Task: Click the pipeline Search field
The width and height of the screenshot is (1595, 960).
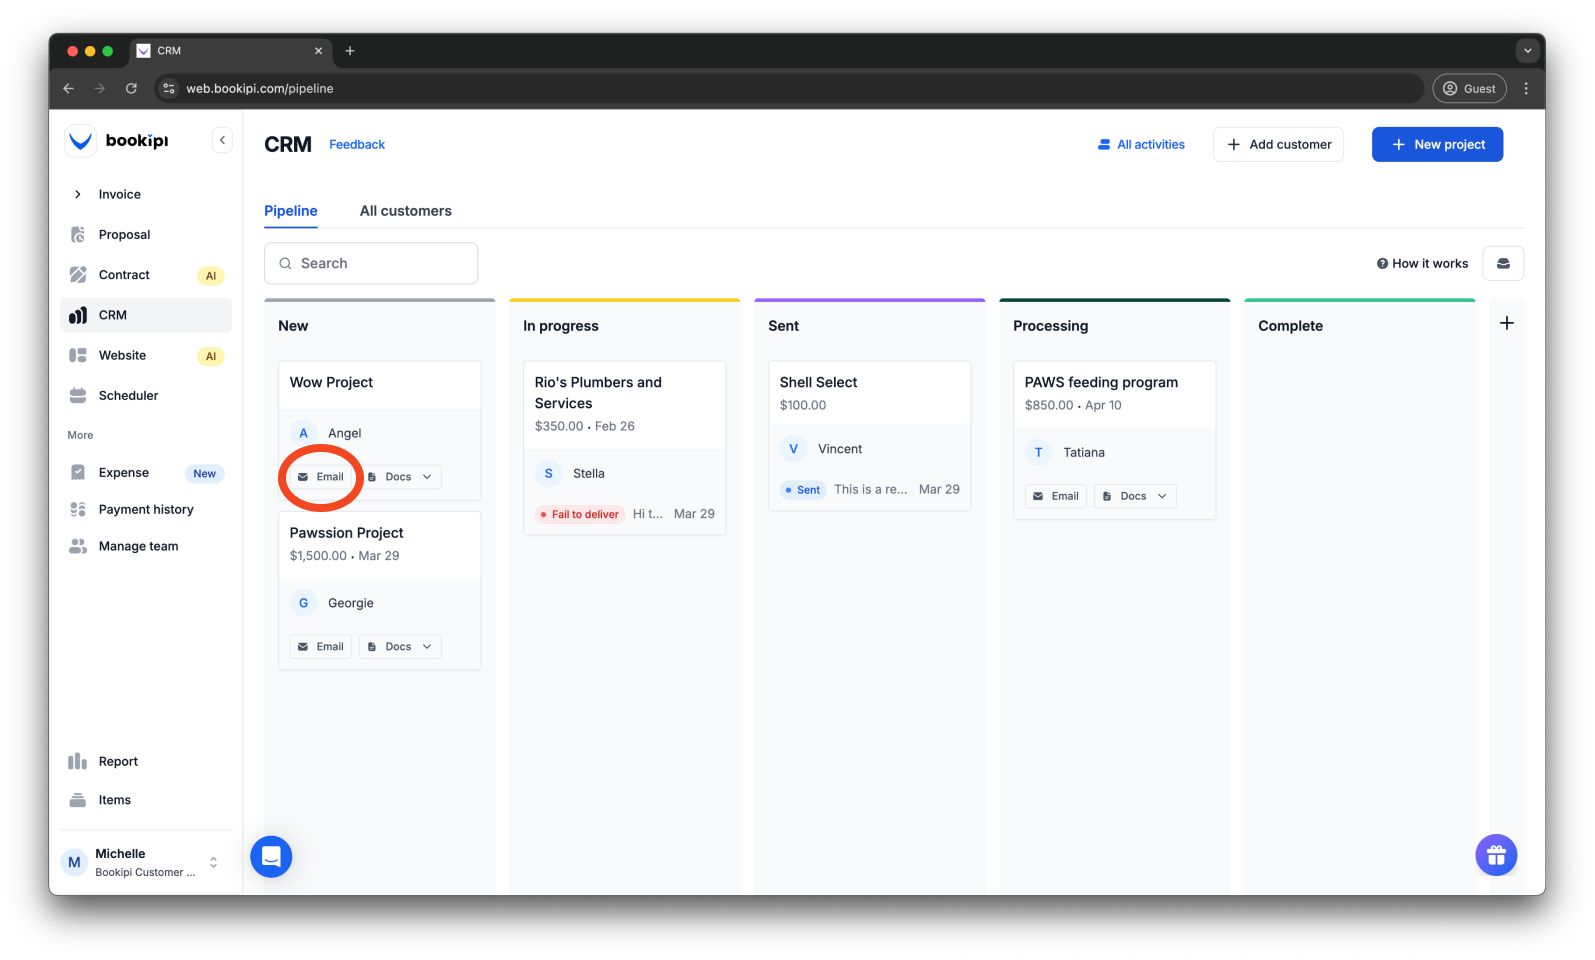Action: 371,263
